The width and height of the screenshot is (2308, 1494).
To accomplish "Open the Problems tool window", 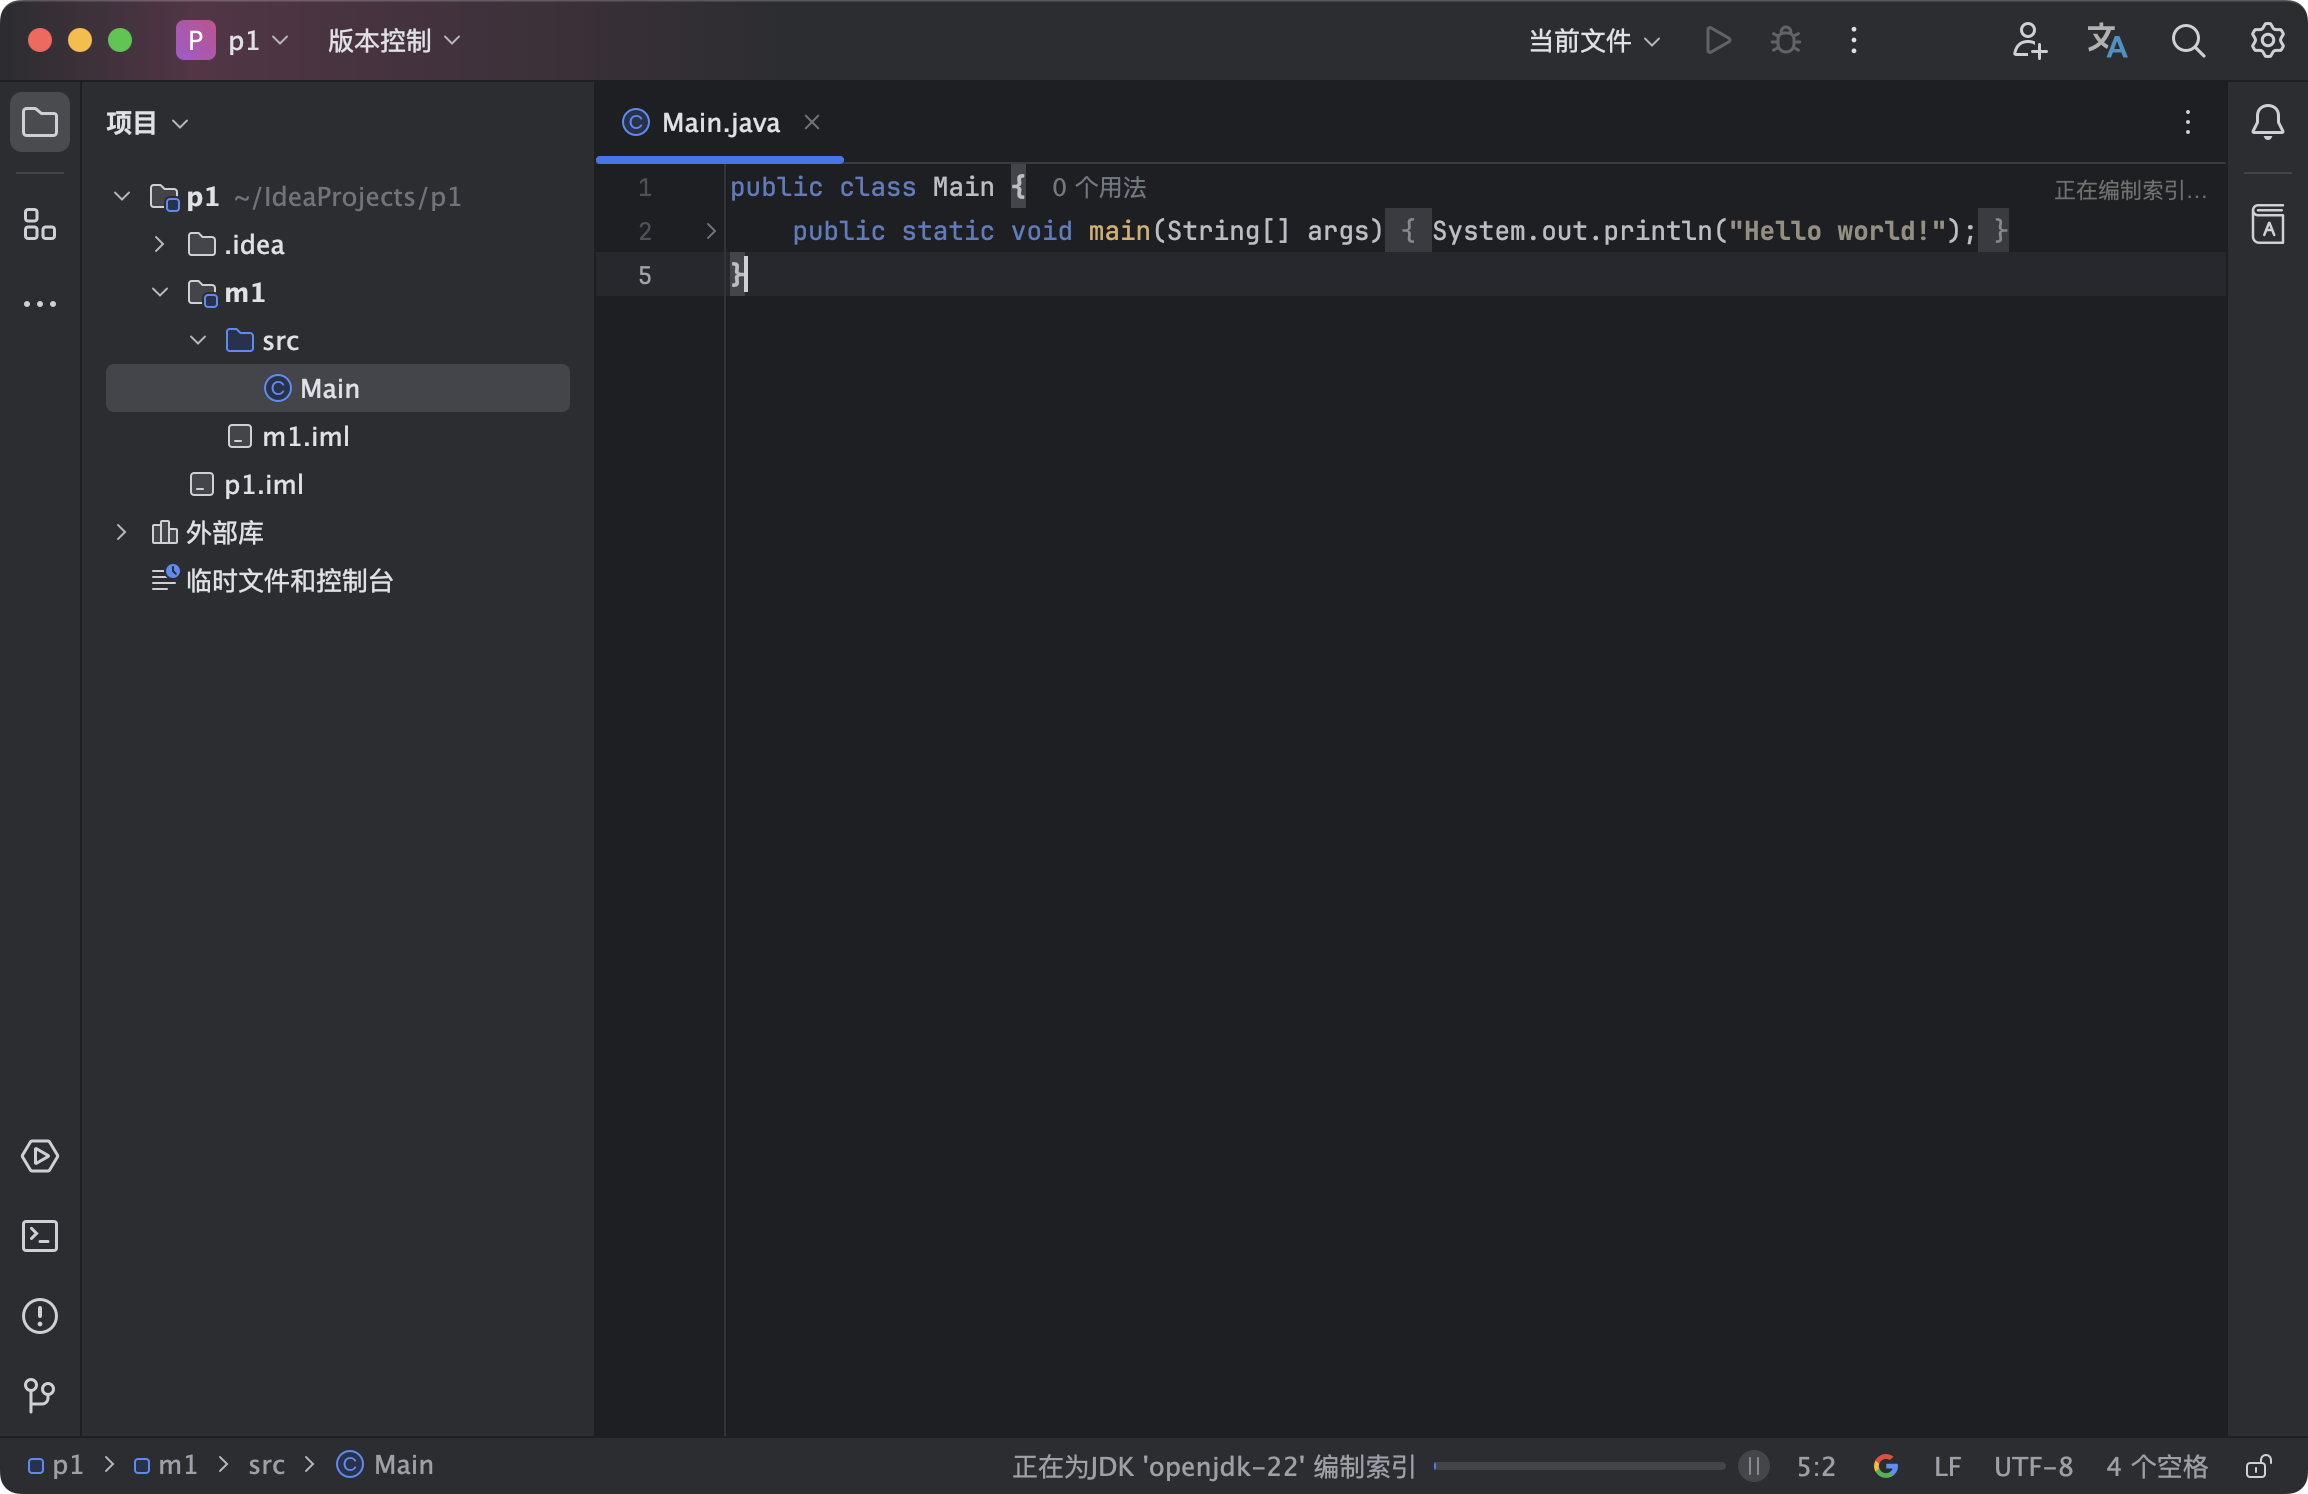I will (x=40, y=1316).
